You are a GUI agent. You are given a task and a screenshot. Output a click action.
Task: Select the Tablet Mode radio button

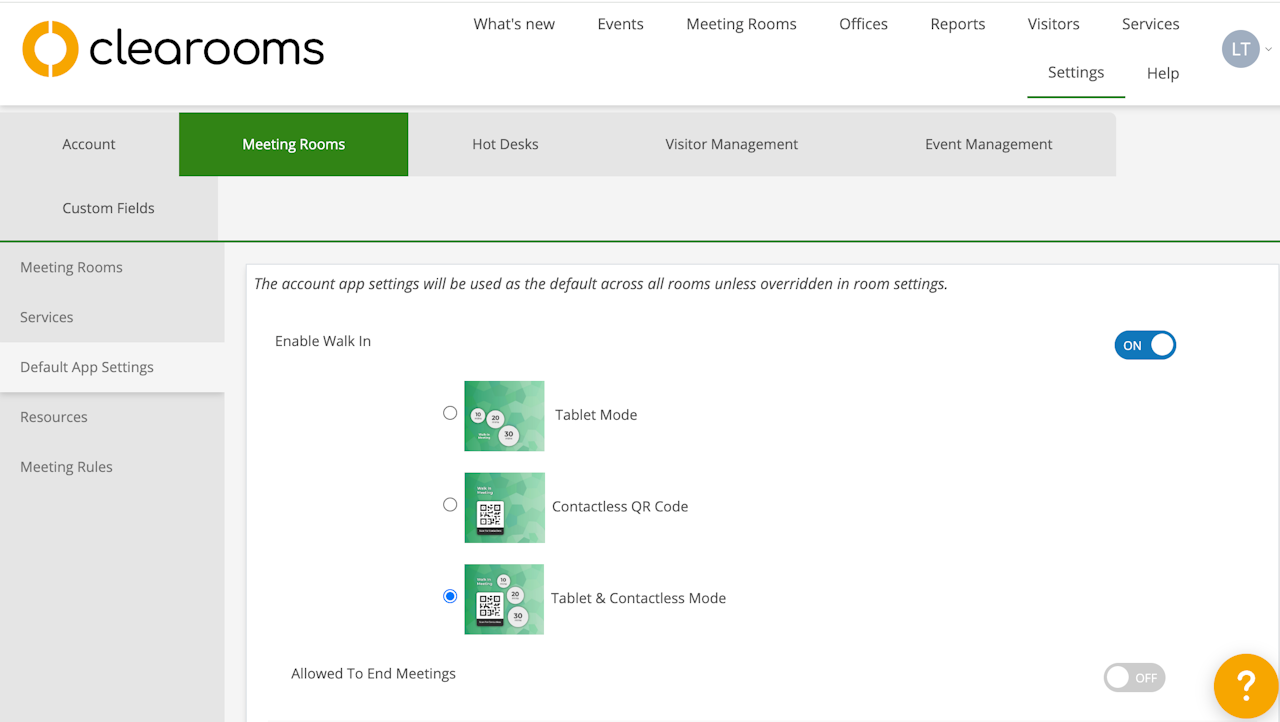point(450,413)
